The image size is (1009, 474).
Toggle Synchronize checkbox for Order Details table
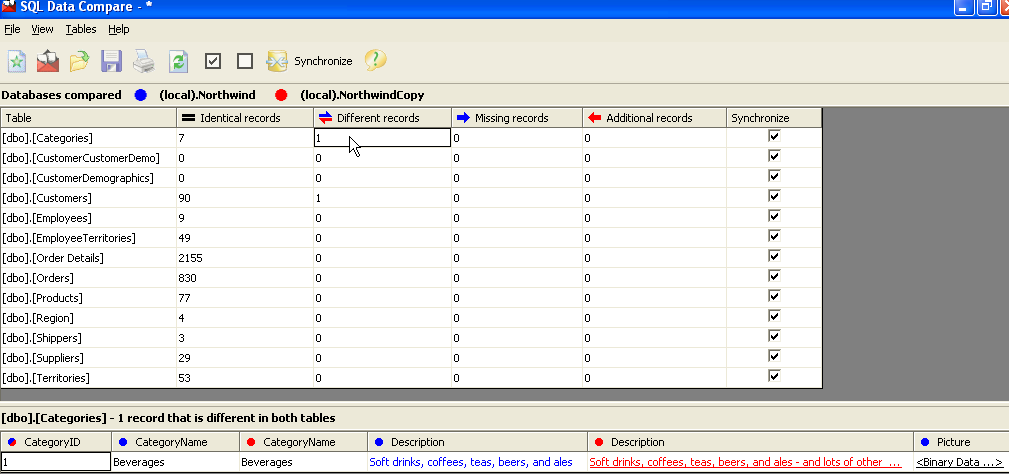pyautogui.click(x=774, y=256)
